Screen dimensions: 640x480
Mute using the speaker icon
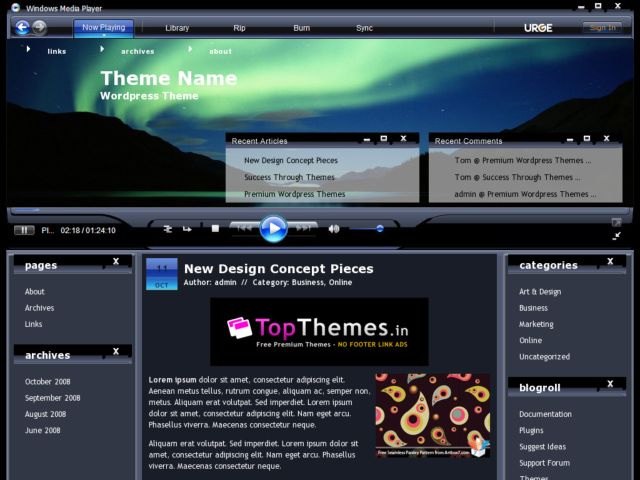coord(334,229)
